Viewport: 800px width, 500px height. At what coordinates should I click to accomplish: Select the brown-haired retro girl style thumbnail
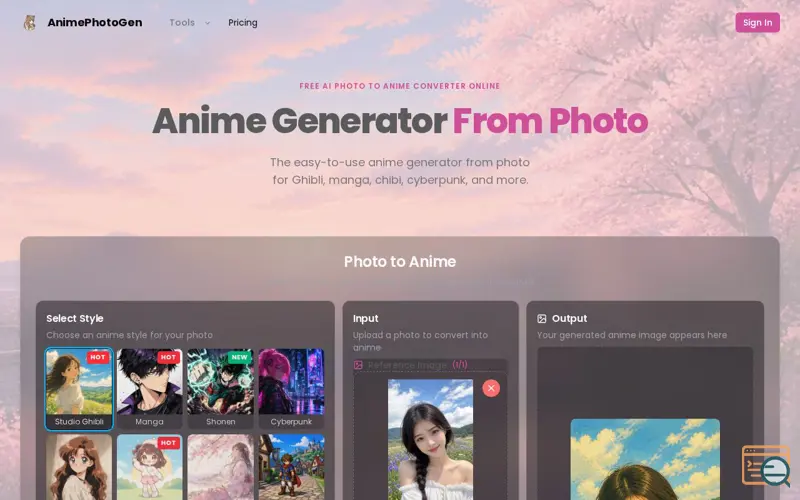(79, 467)
